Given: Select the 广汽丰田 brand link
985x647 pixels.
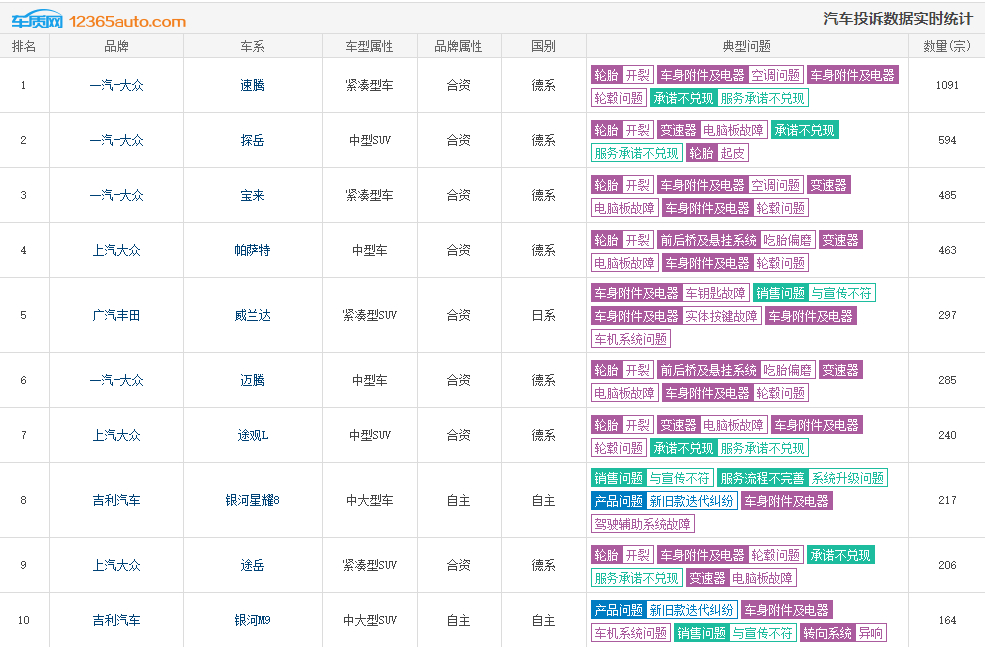Looking at the screenshot, I should tap(116, 315).
